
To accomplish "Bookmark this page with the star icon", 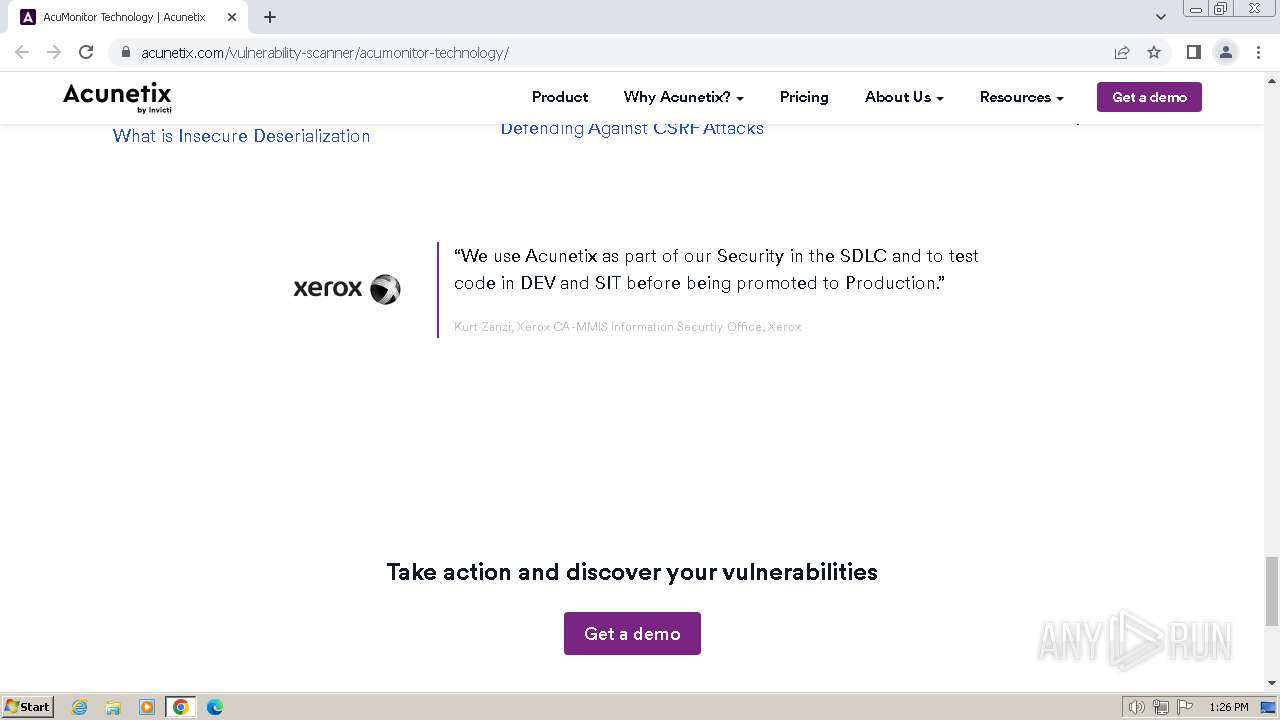I will pyautogui.click(x=1154, y=52).
